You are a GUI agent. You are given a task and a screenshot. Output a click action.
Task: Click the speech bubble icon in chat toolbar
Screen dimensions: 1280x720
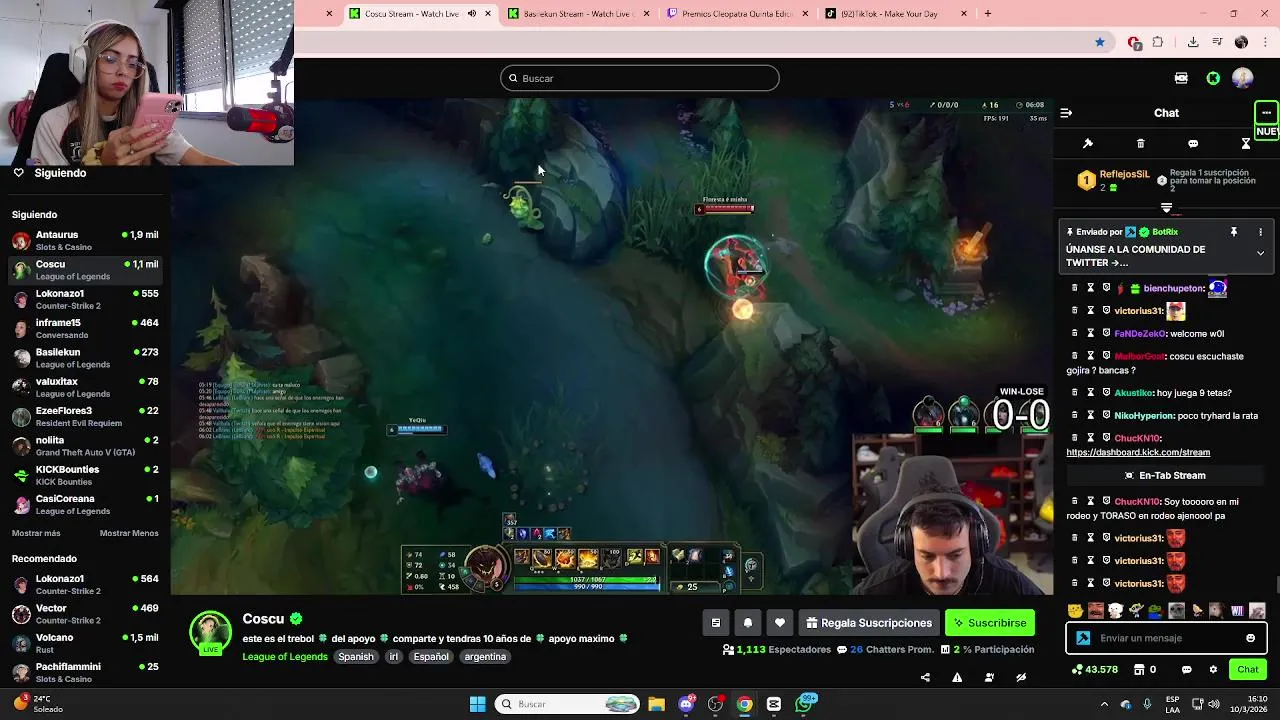tap(1193, 144)
